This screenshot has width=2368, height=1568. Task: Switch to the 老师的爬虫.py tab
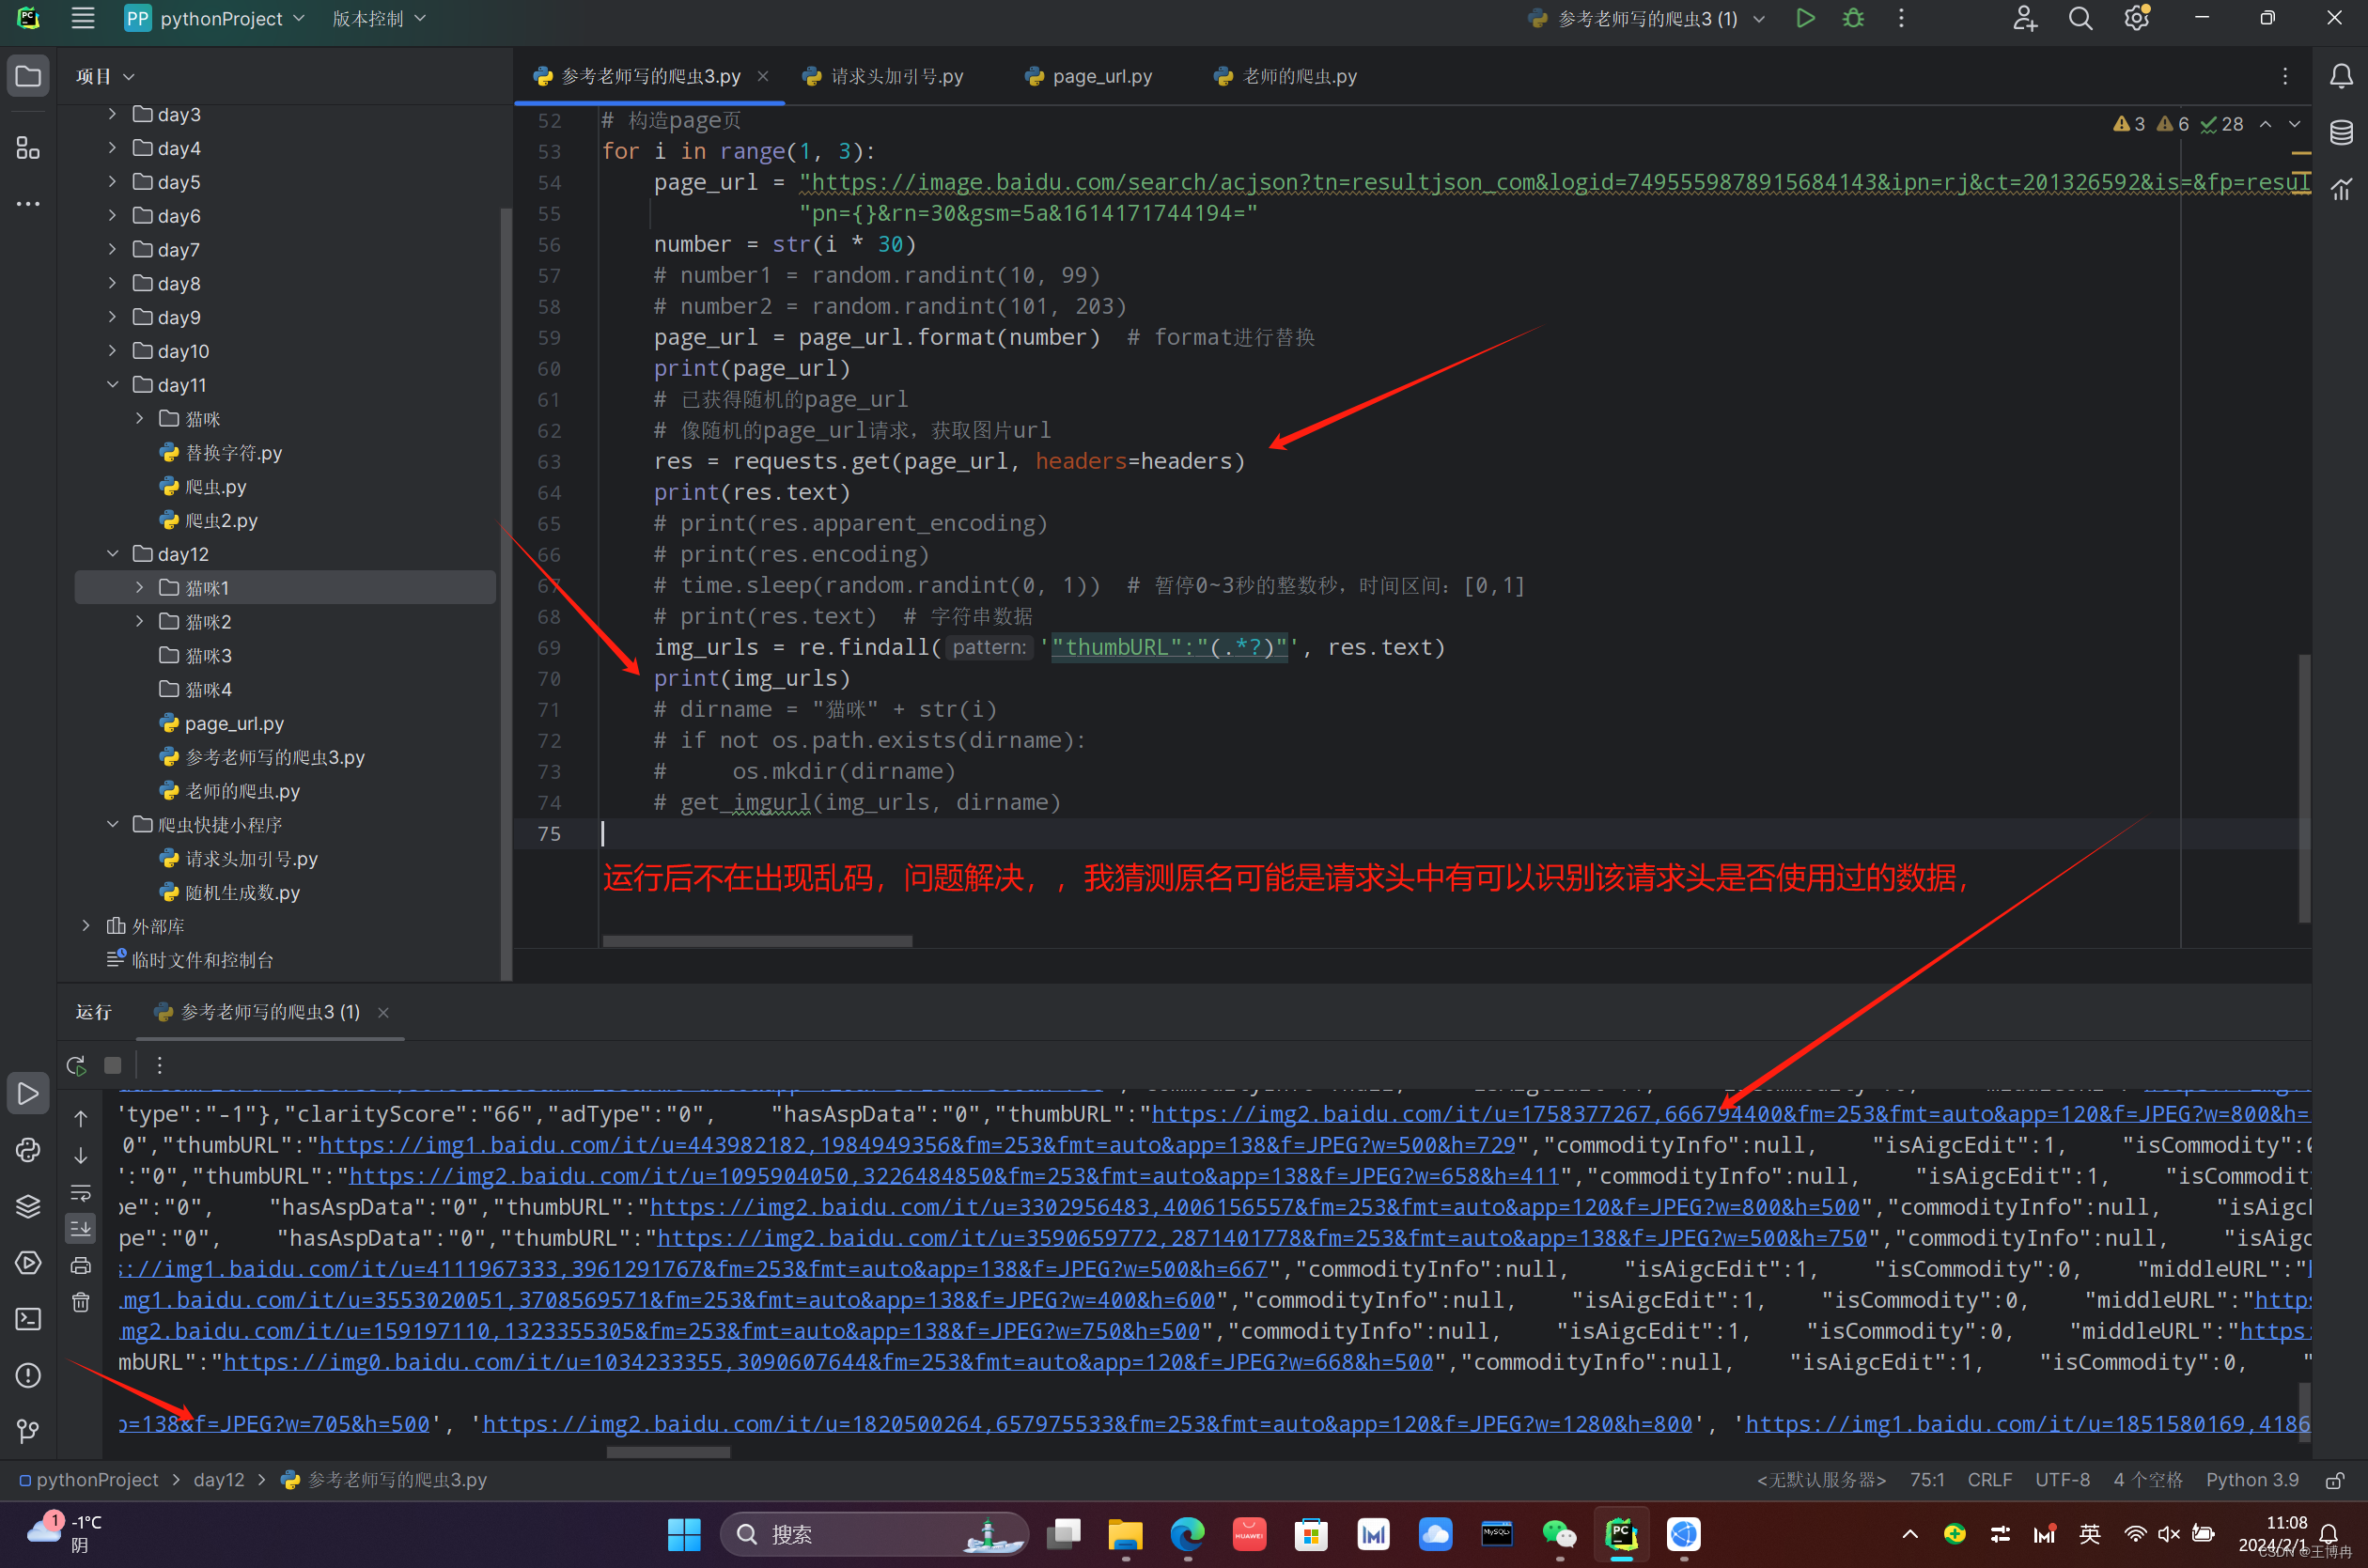click(1298, 76)
